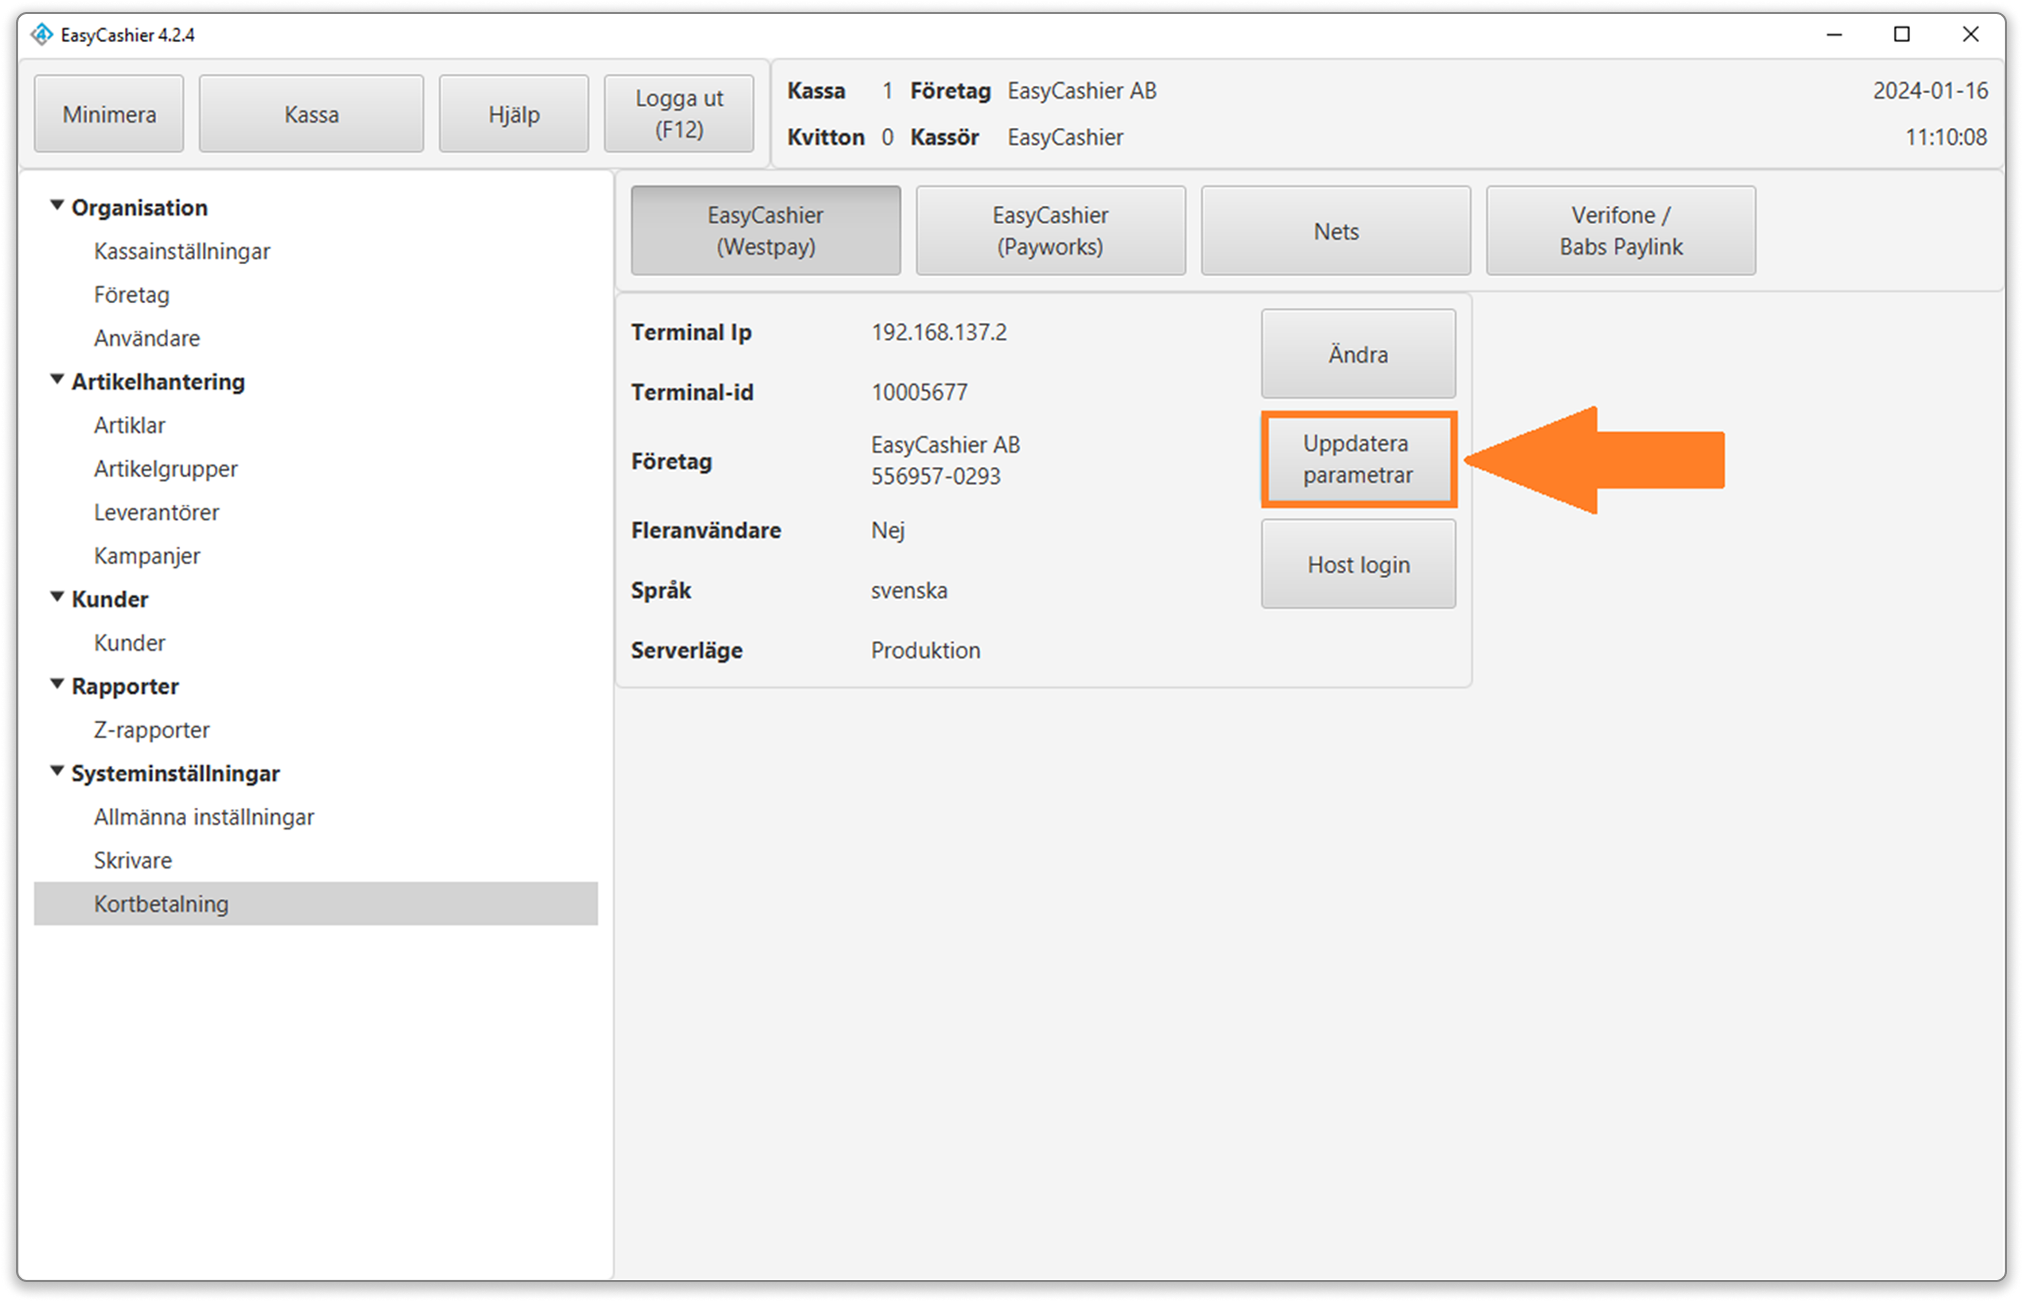2023x1302 pixels.
Task: Open Z-rapporter
Action: pyautogui.click(x=152, y=730)
